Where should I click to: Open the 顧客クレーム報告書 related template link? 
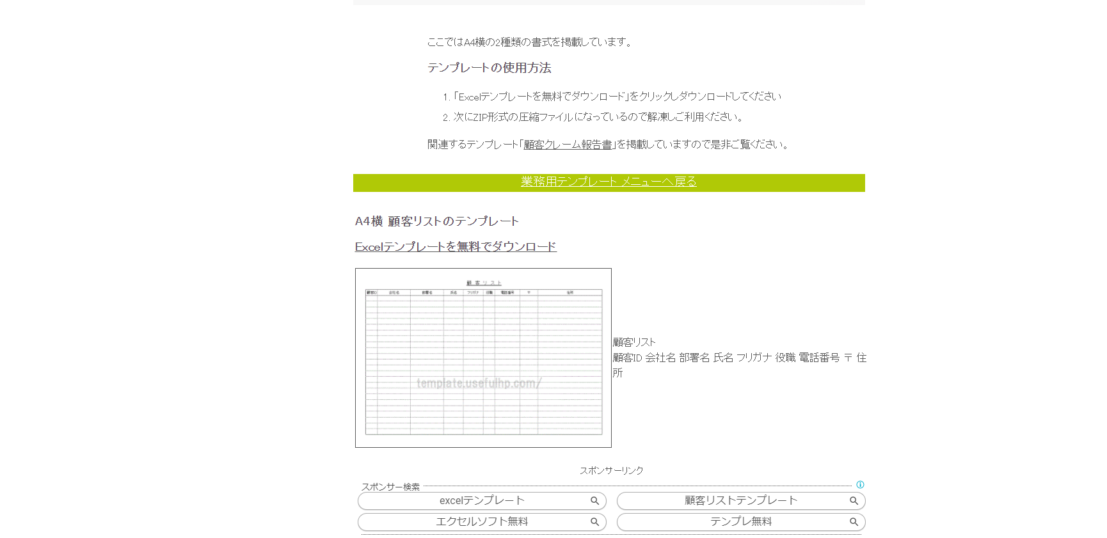tap(568, 145)
